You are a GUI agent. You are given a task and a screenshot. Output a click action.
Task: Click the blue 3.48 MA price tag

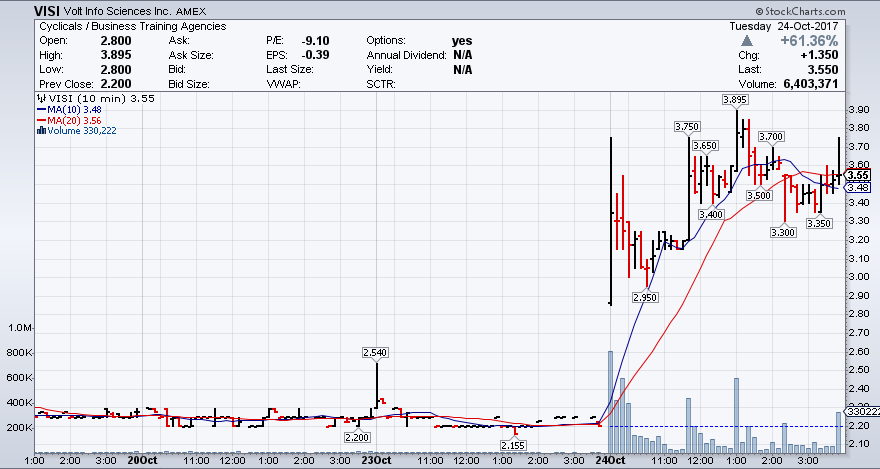pos(857,187)
